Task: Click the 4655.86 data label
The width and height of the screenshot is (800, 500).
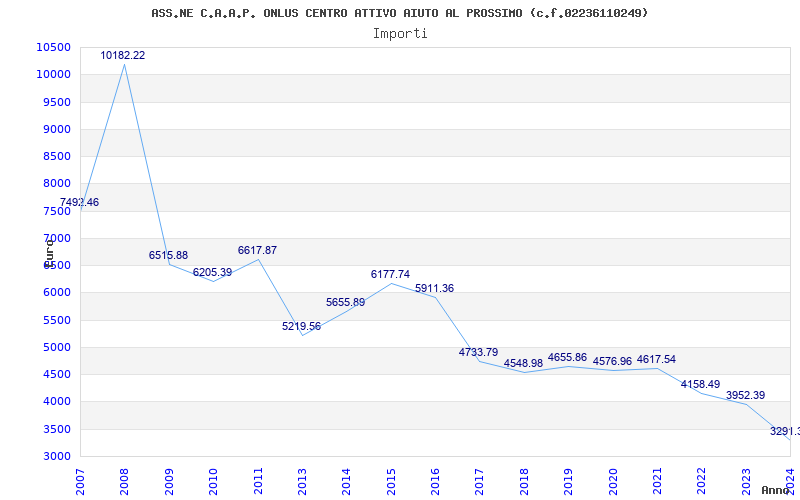Action: (567, 357)
